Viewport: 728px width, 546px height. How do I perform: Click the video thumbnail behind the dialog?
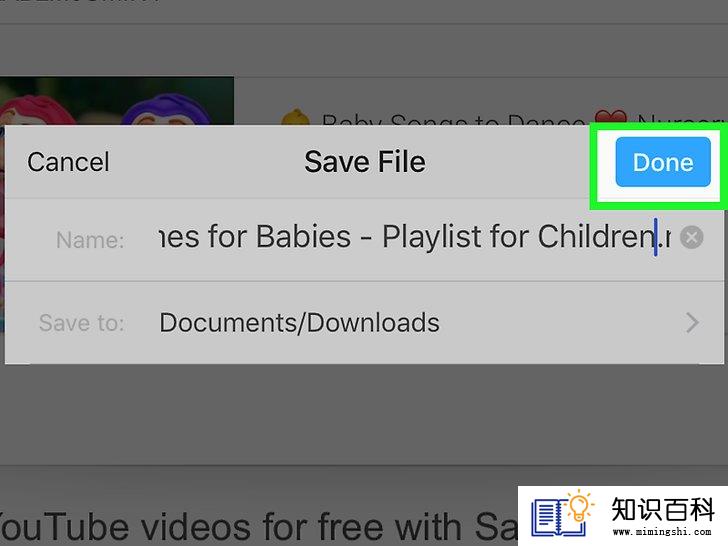pyautogui.click(x=117, y=101)
